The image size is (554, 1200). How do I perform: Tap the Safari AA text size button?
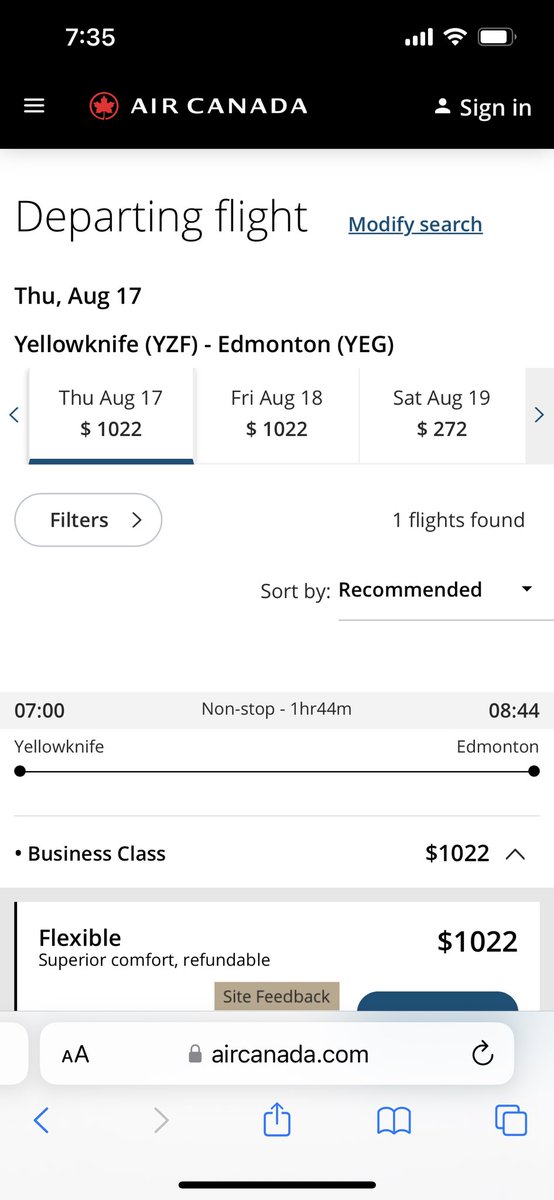click(x=75, y=1054)
